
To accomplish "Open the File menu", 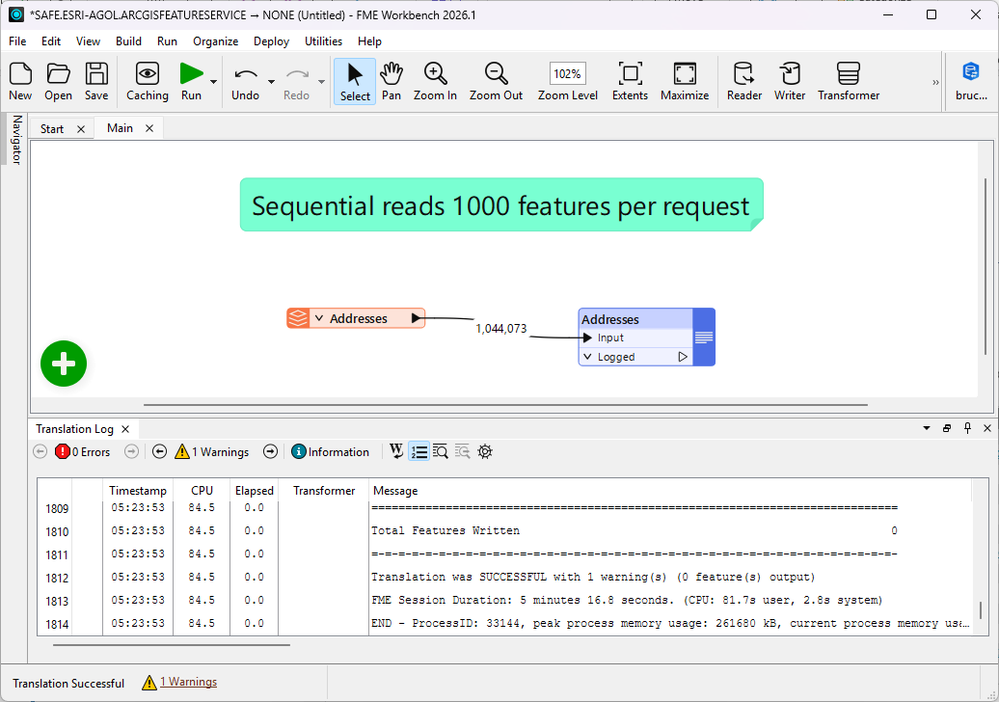I will tap(17, 41).
